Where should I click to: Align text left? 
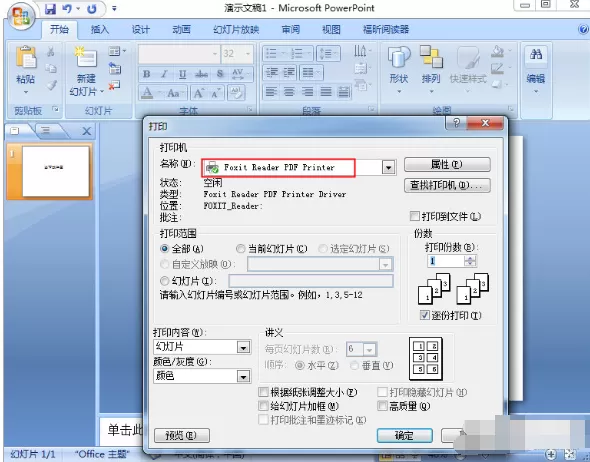(x=271, y=91)
